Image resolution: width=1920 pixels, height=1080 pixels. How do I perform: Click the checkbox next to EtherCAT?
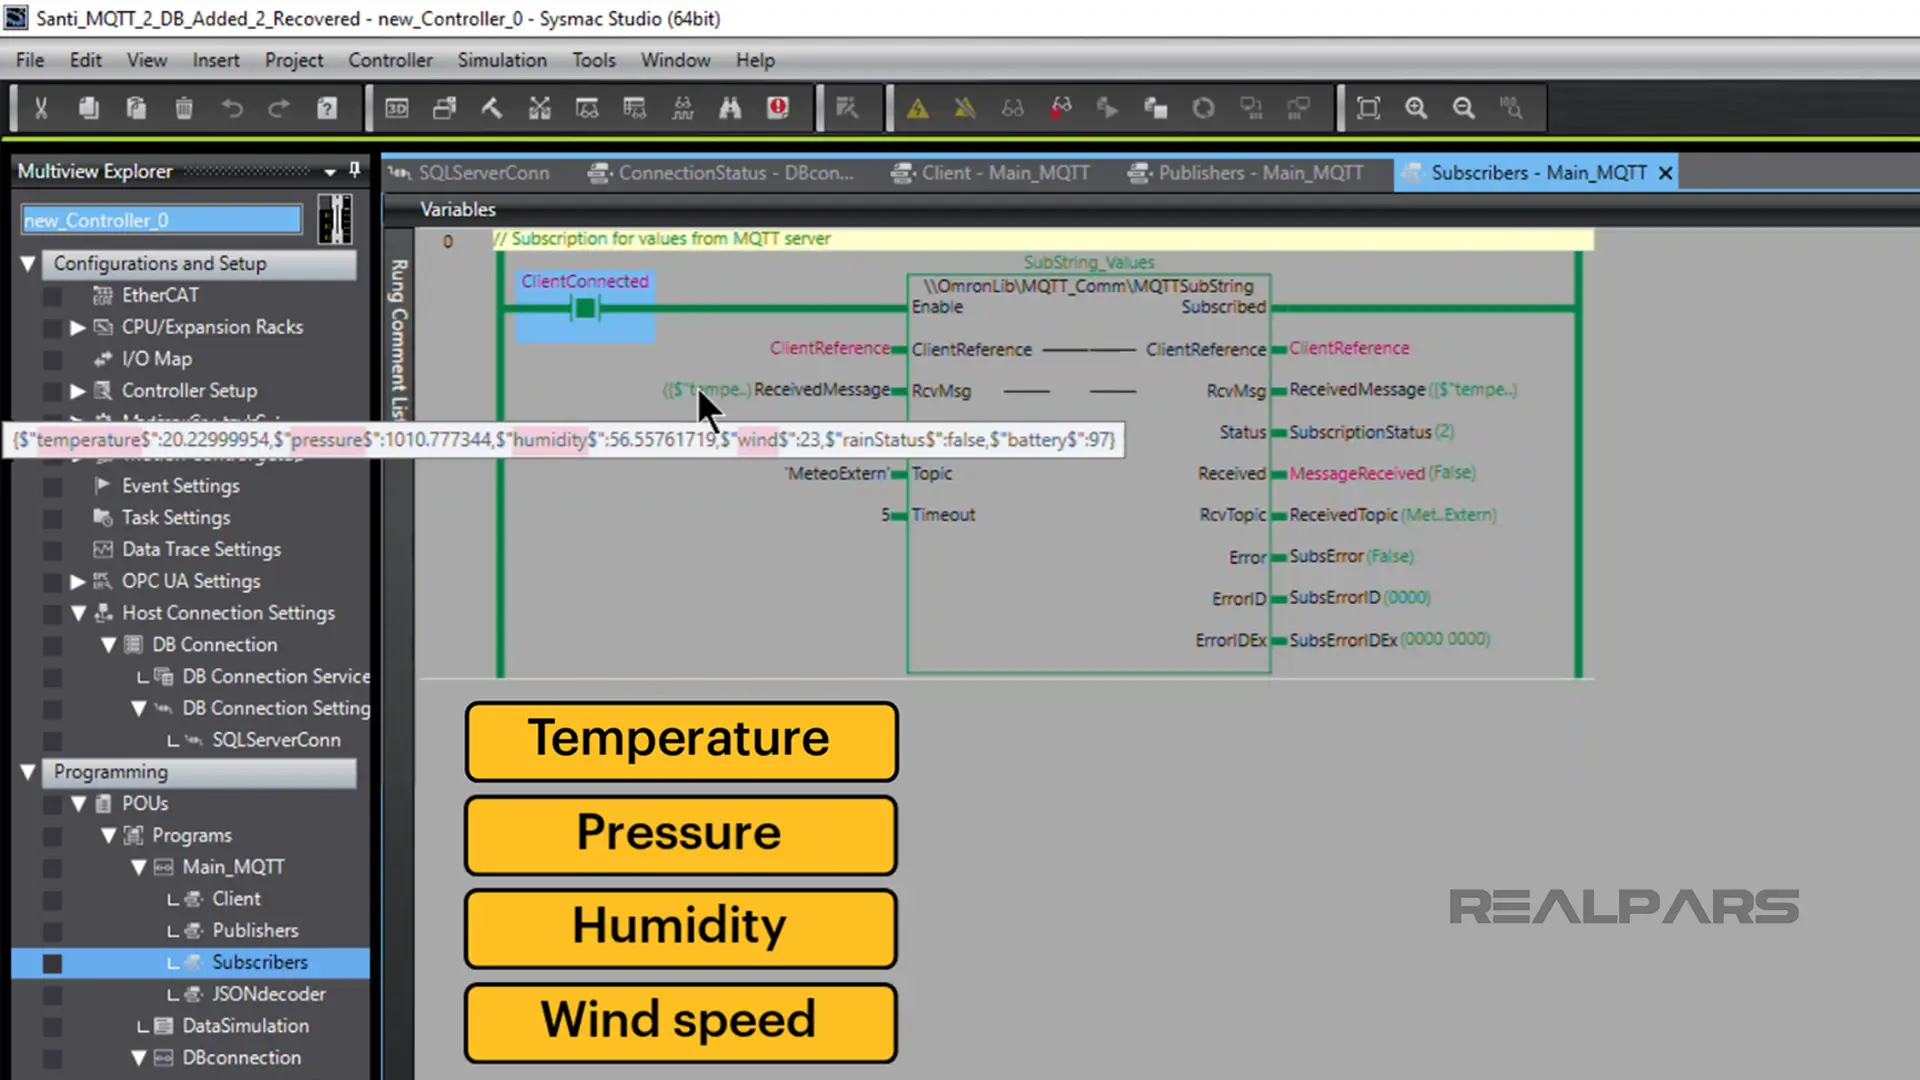[53, 296]
